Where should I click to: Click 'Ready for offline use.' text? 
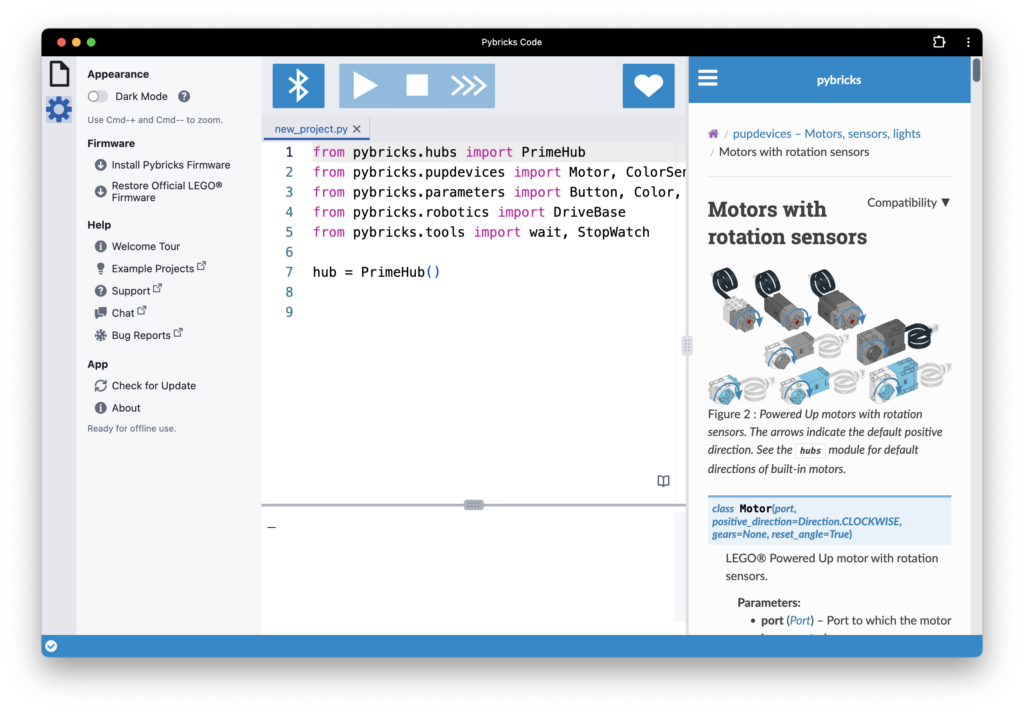(x=132, y=429)
